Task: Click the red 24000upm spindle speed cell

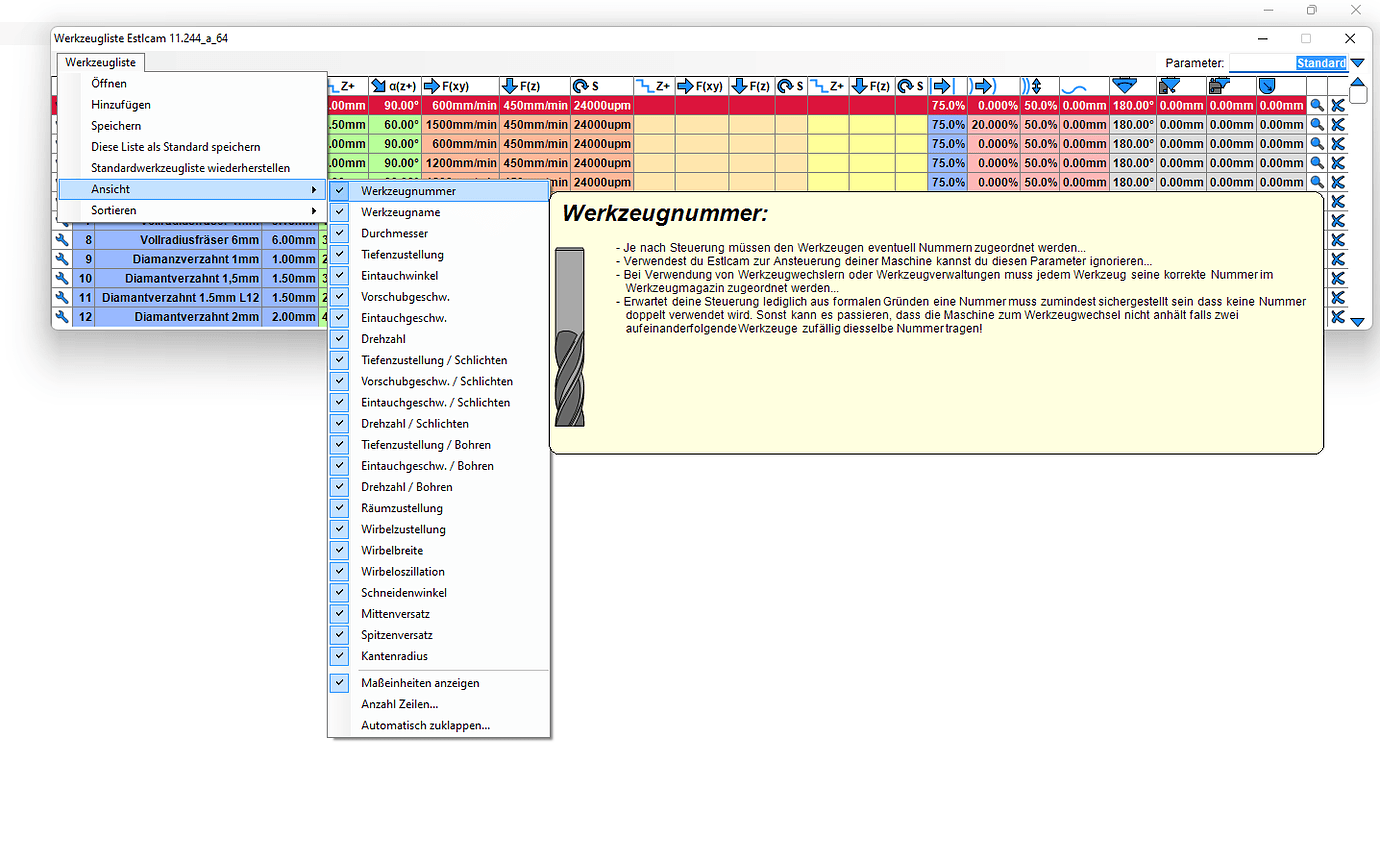Action: click(x=601, y=105)
